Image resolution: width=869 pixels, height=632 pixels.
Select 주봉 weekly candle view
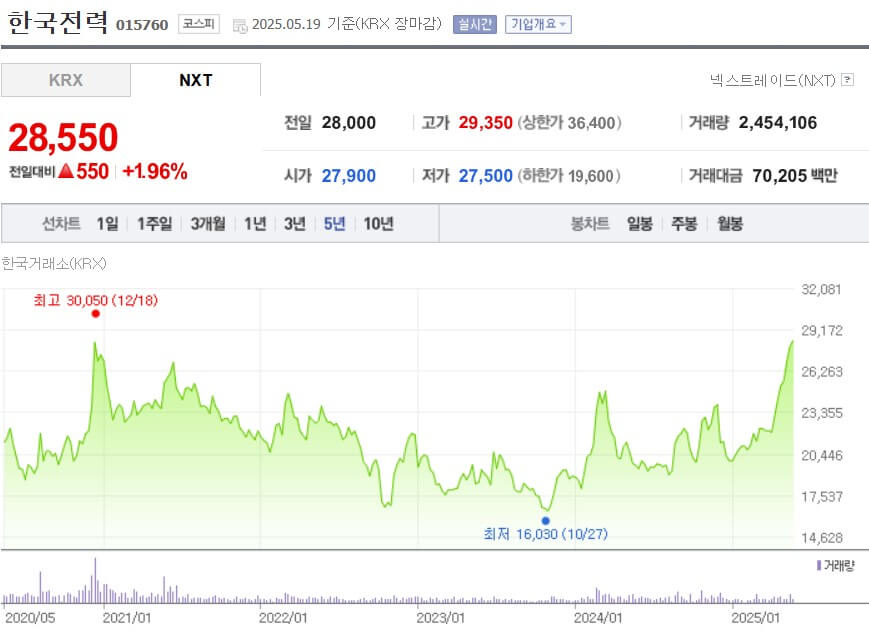click(x=683, y=225)
